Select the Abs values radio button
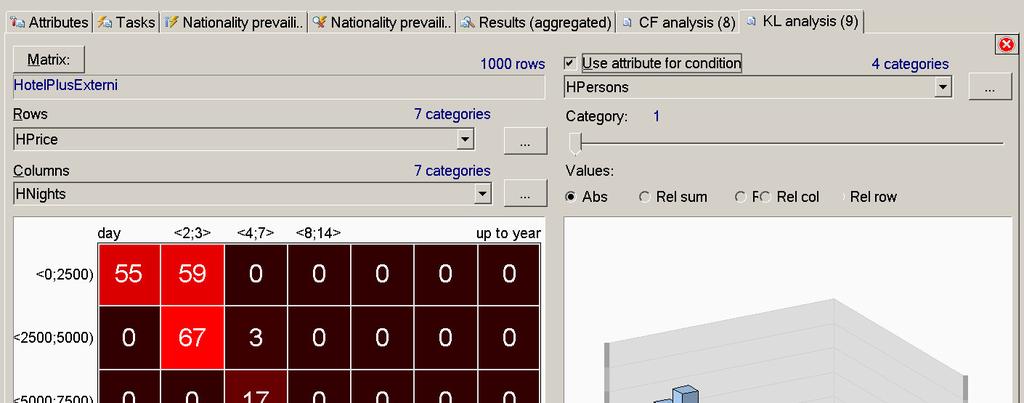 [571, 197]
